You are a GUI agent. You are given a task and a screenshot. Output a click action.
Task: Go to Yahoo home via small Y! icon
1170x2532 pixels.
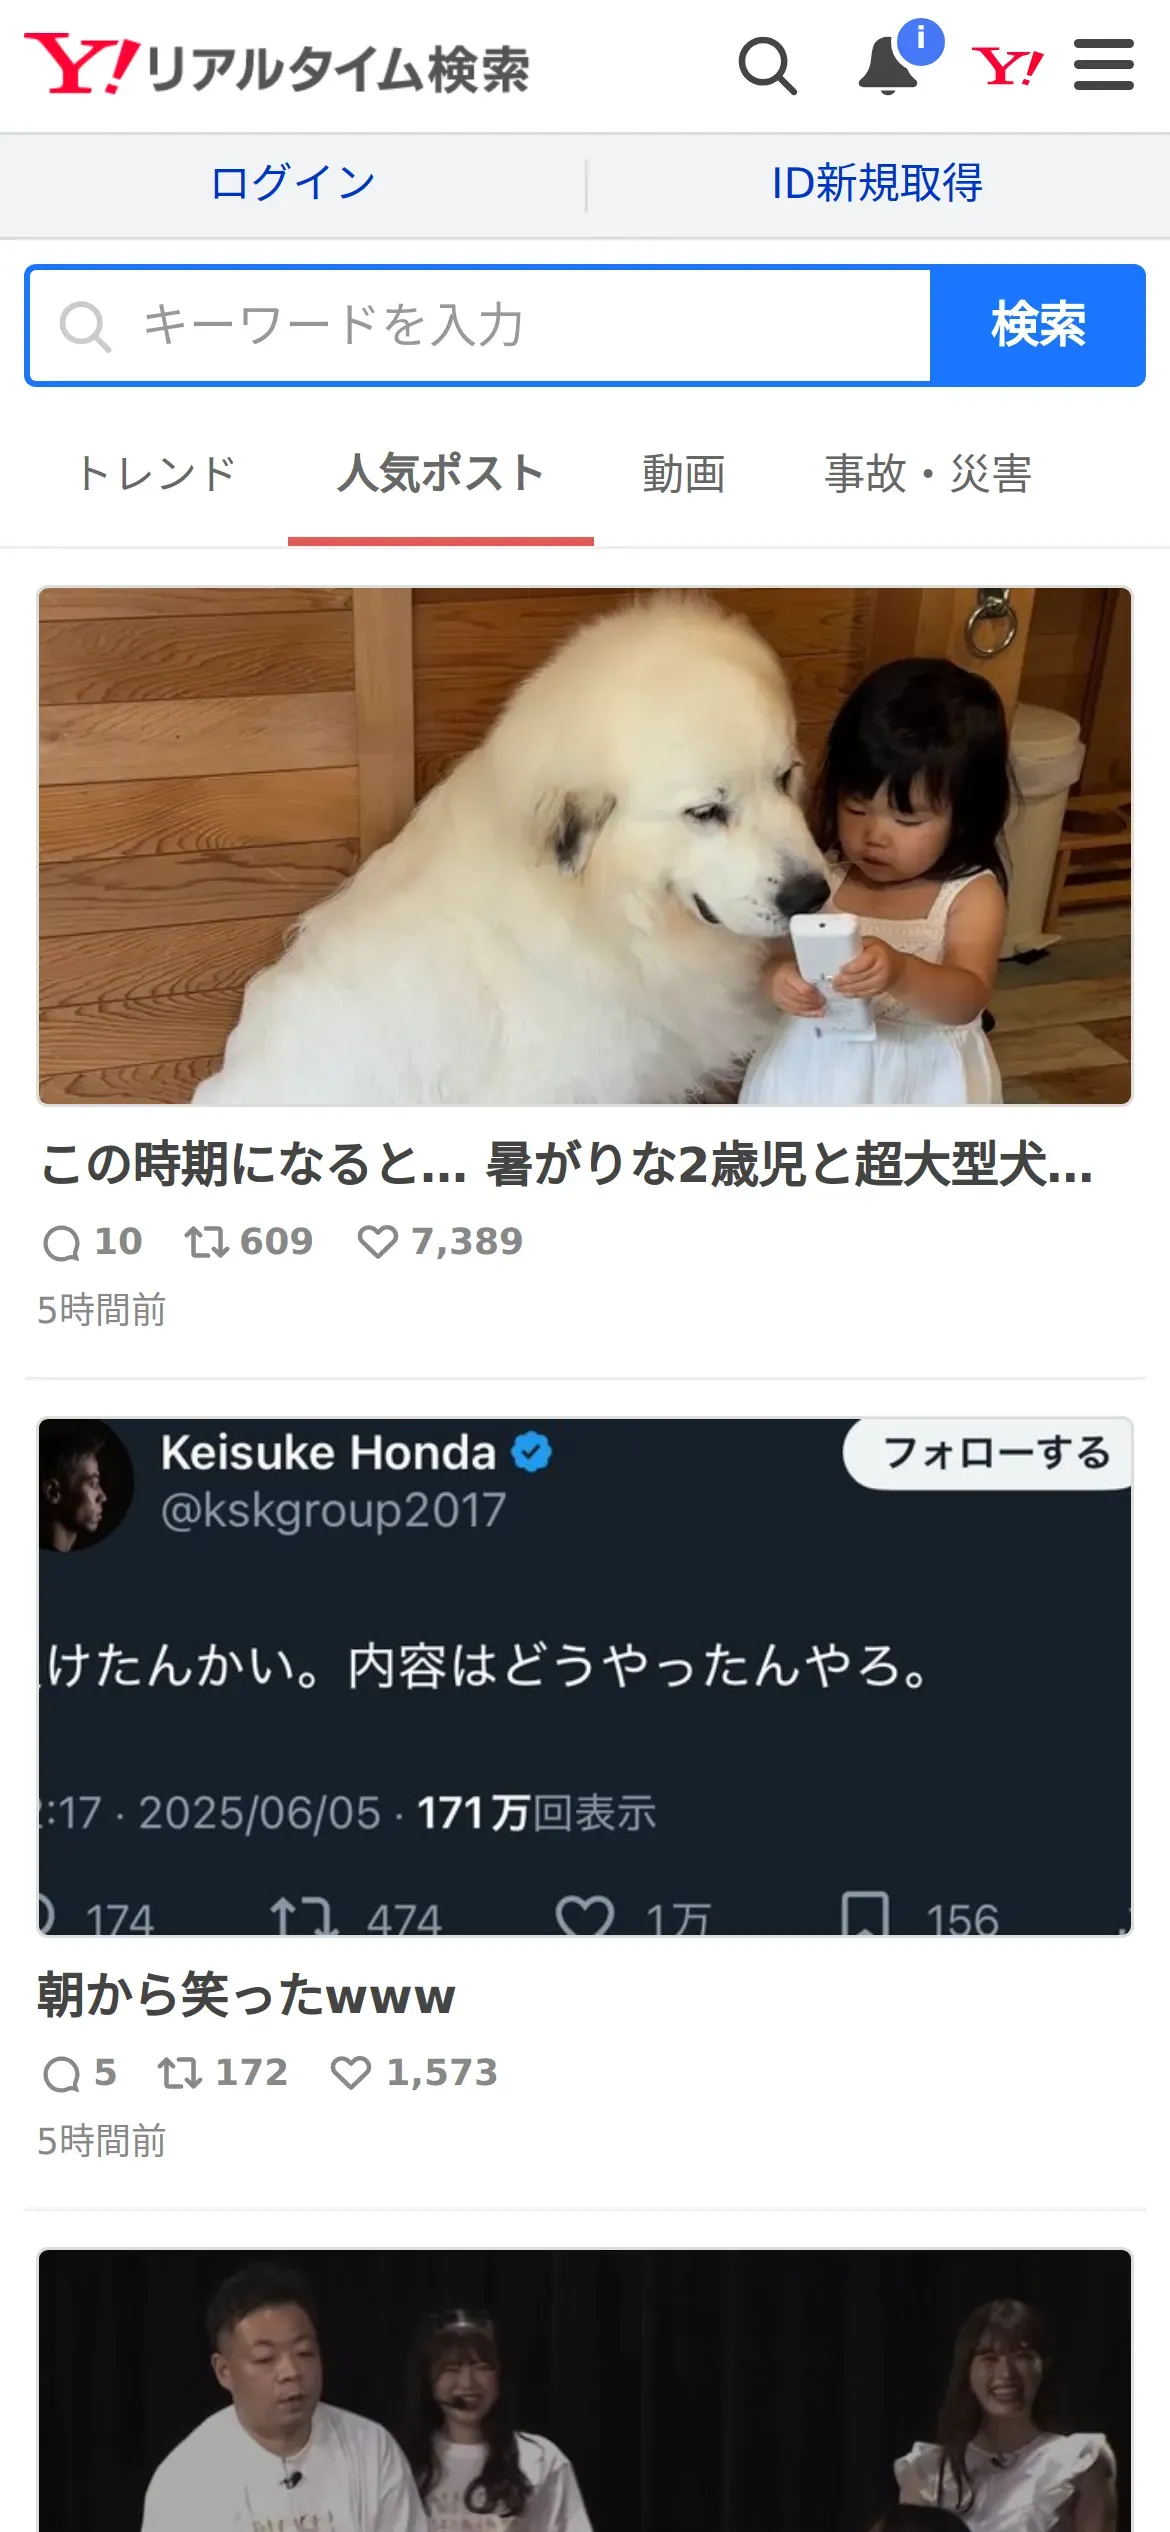(1007, 67)
